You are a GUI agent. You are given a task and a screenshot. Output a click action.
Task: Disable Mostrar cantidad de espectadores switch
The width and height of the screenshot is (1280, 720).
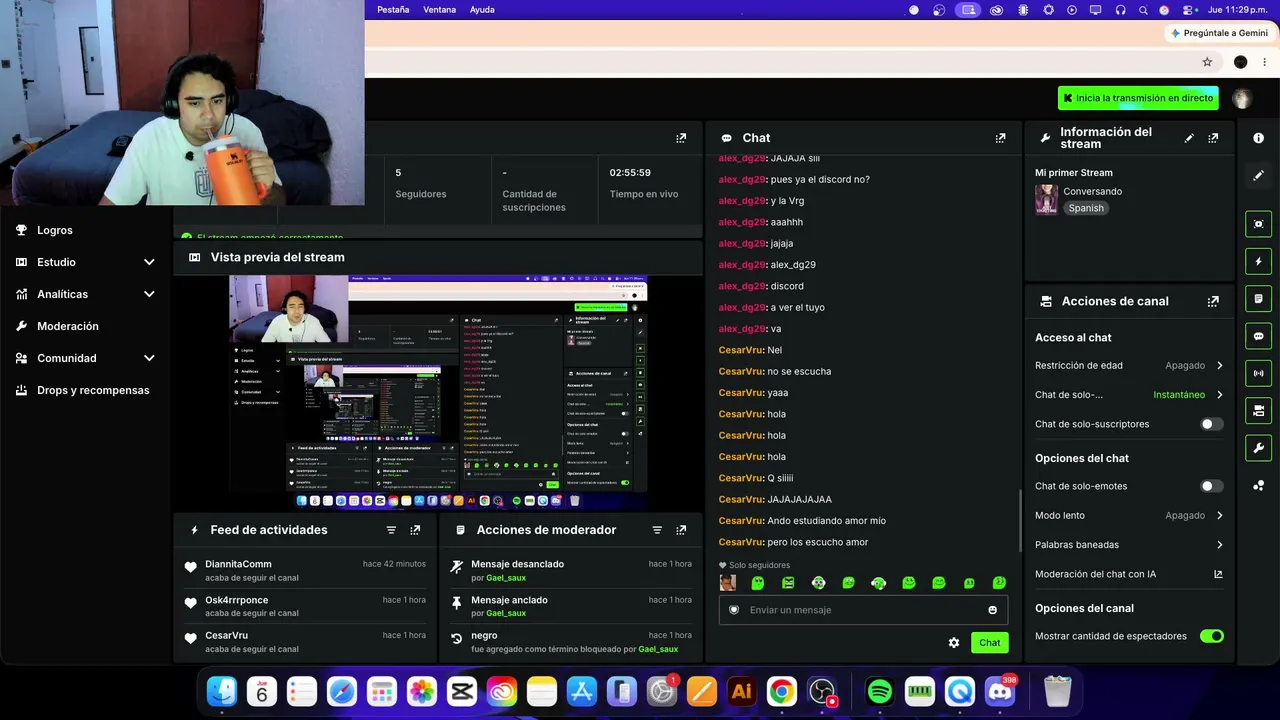pyautogui.click(x=1212, y=636)
